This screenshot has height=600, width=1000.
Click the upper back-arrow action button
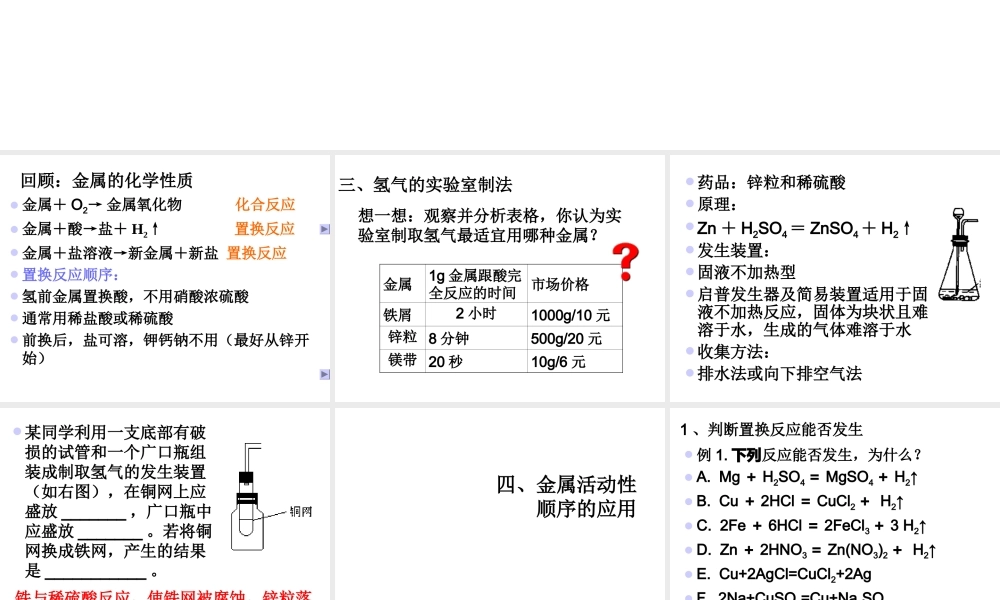(325, 229)
